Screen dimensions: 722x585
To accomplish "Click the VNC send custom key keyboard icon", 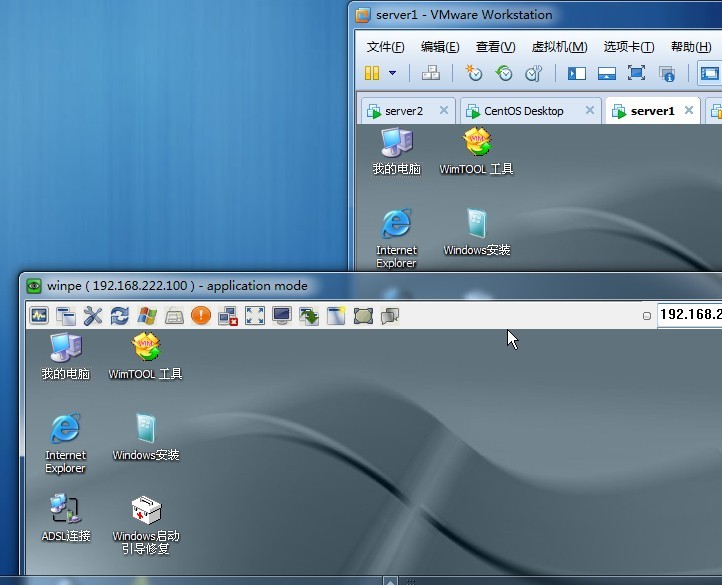I will pos(174,316).
